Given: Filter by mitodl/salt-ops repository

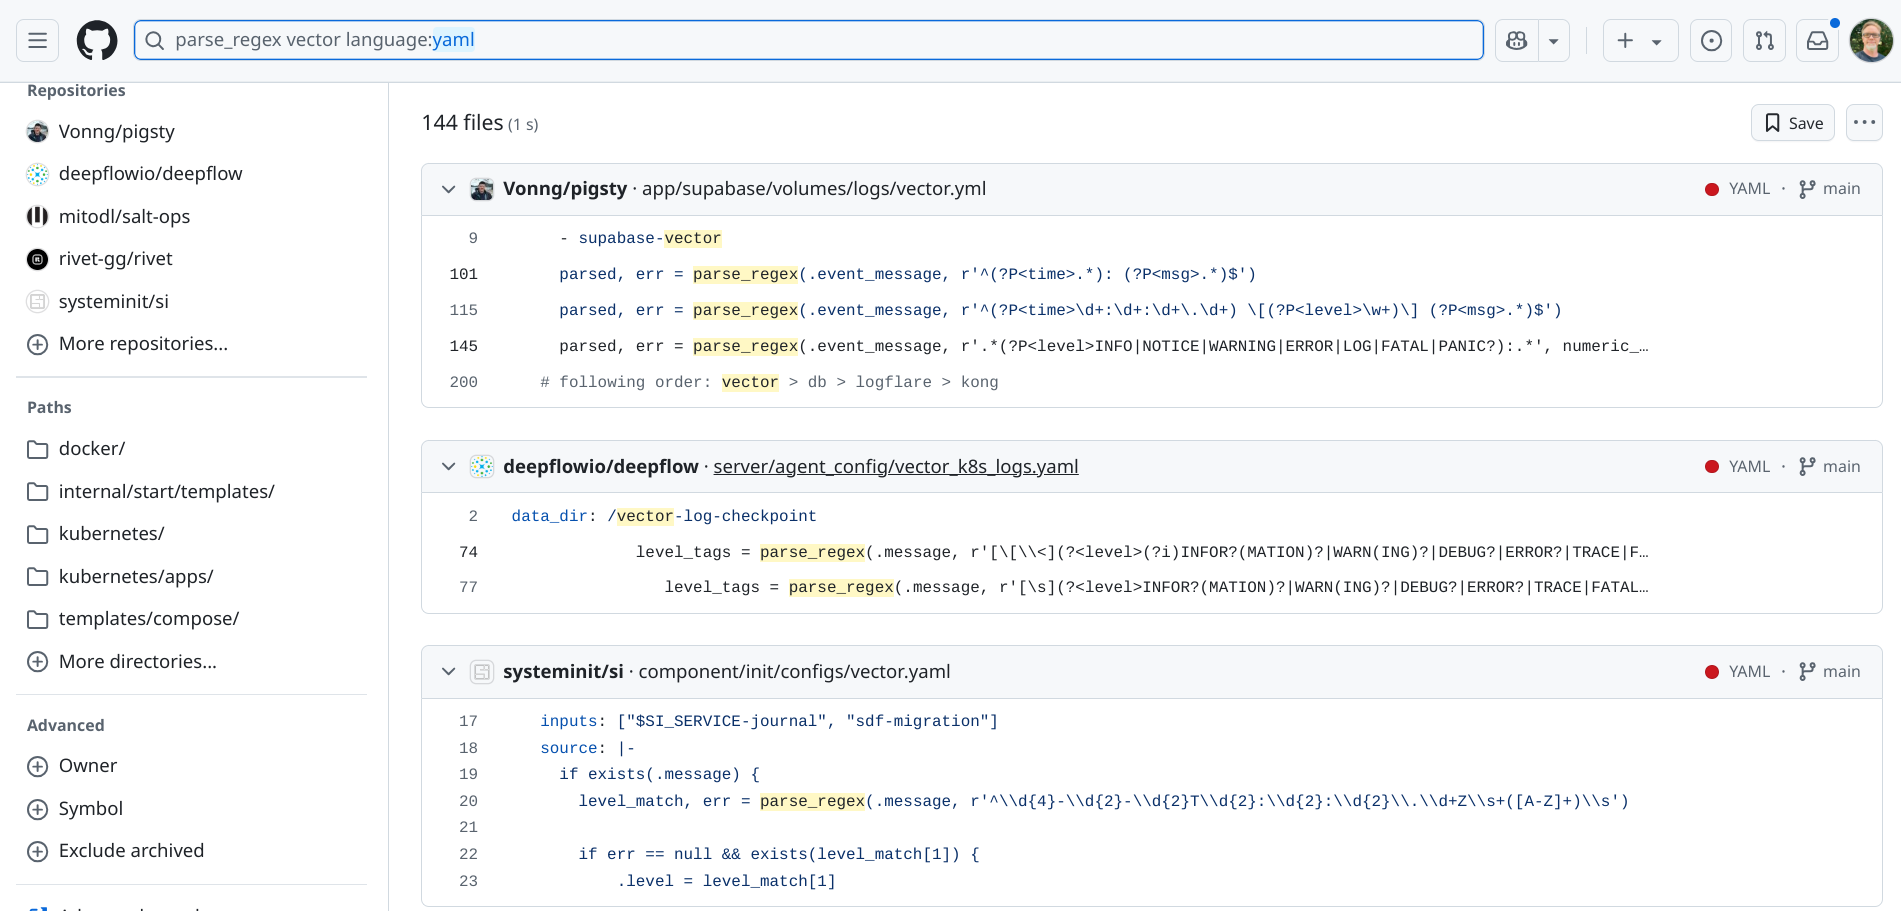Looking at the screenshot, I should pyautogui.click(x=124, y=217).
